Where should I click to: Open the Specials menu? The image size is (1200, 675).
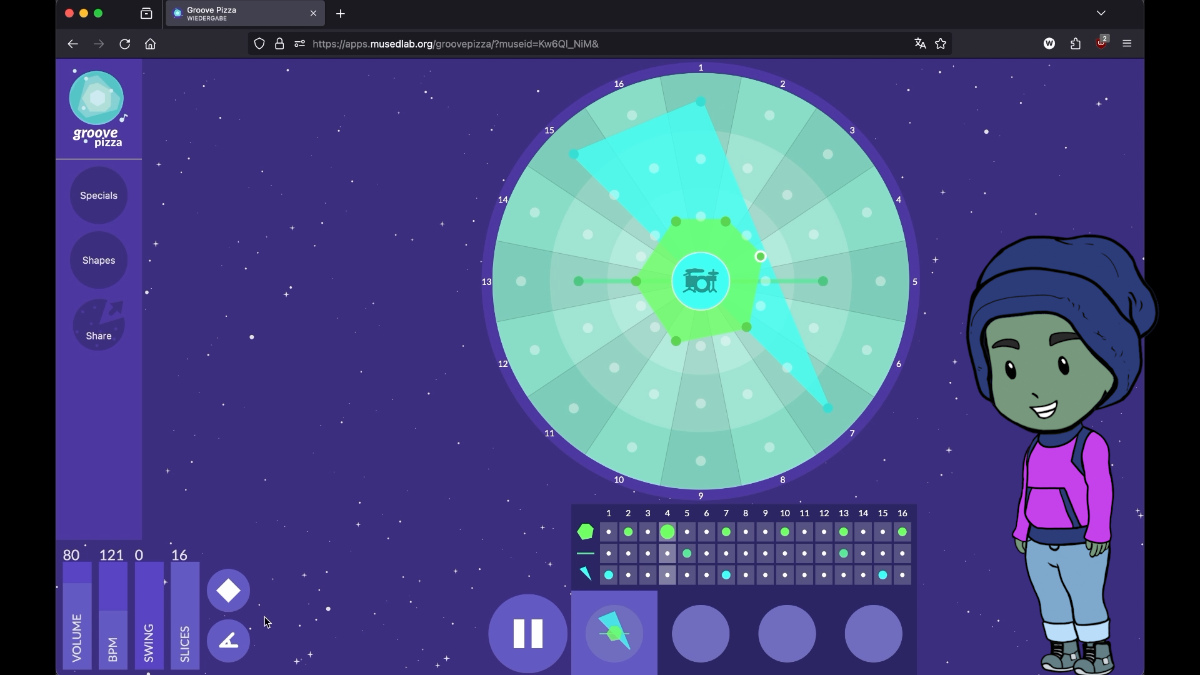(x=99, y=196)
